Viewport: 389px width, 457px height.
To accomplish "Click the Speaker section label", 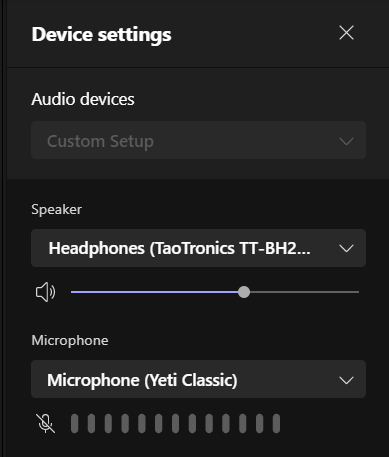I will 56,210.
